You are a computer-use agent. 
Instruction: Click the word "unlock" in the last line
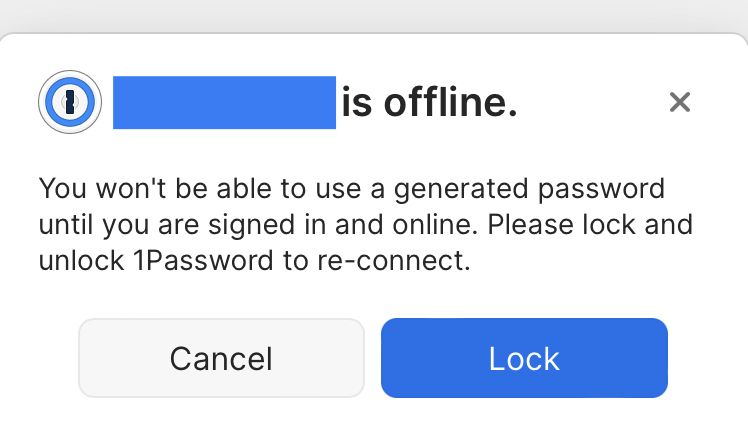point(82,262)
